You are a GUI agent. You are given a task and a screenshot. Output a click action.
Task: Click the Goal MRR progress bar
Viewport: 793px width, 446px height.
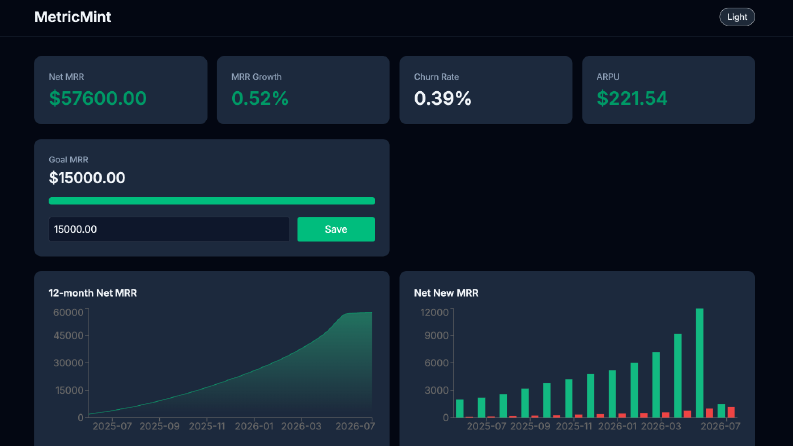click(x=211, y=201)
